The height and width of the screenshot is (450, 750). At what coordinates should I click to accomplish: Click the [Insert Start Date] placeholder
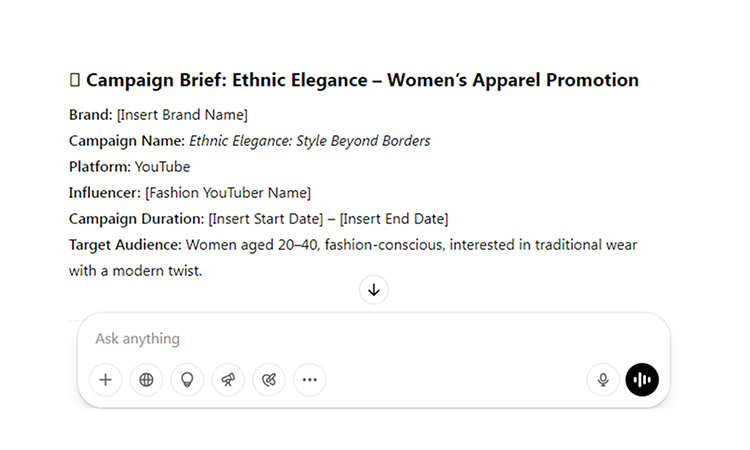[x=266, y=219]
